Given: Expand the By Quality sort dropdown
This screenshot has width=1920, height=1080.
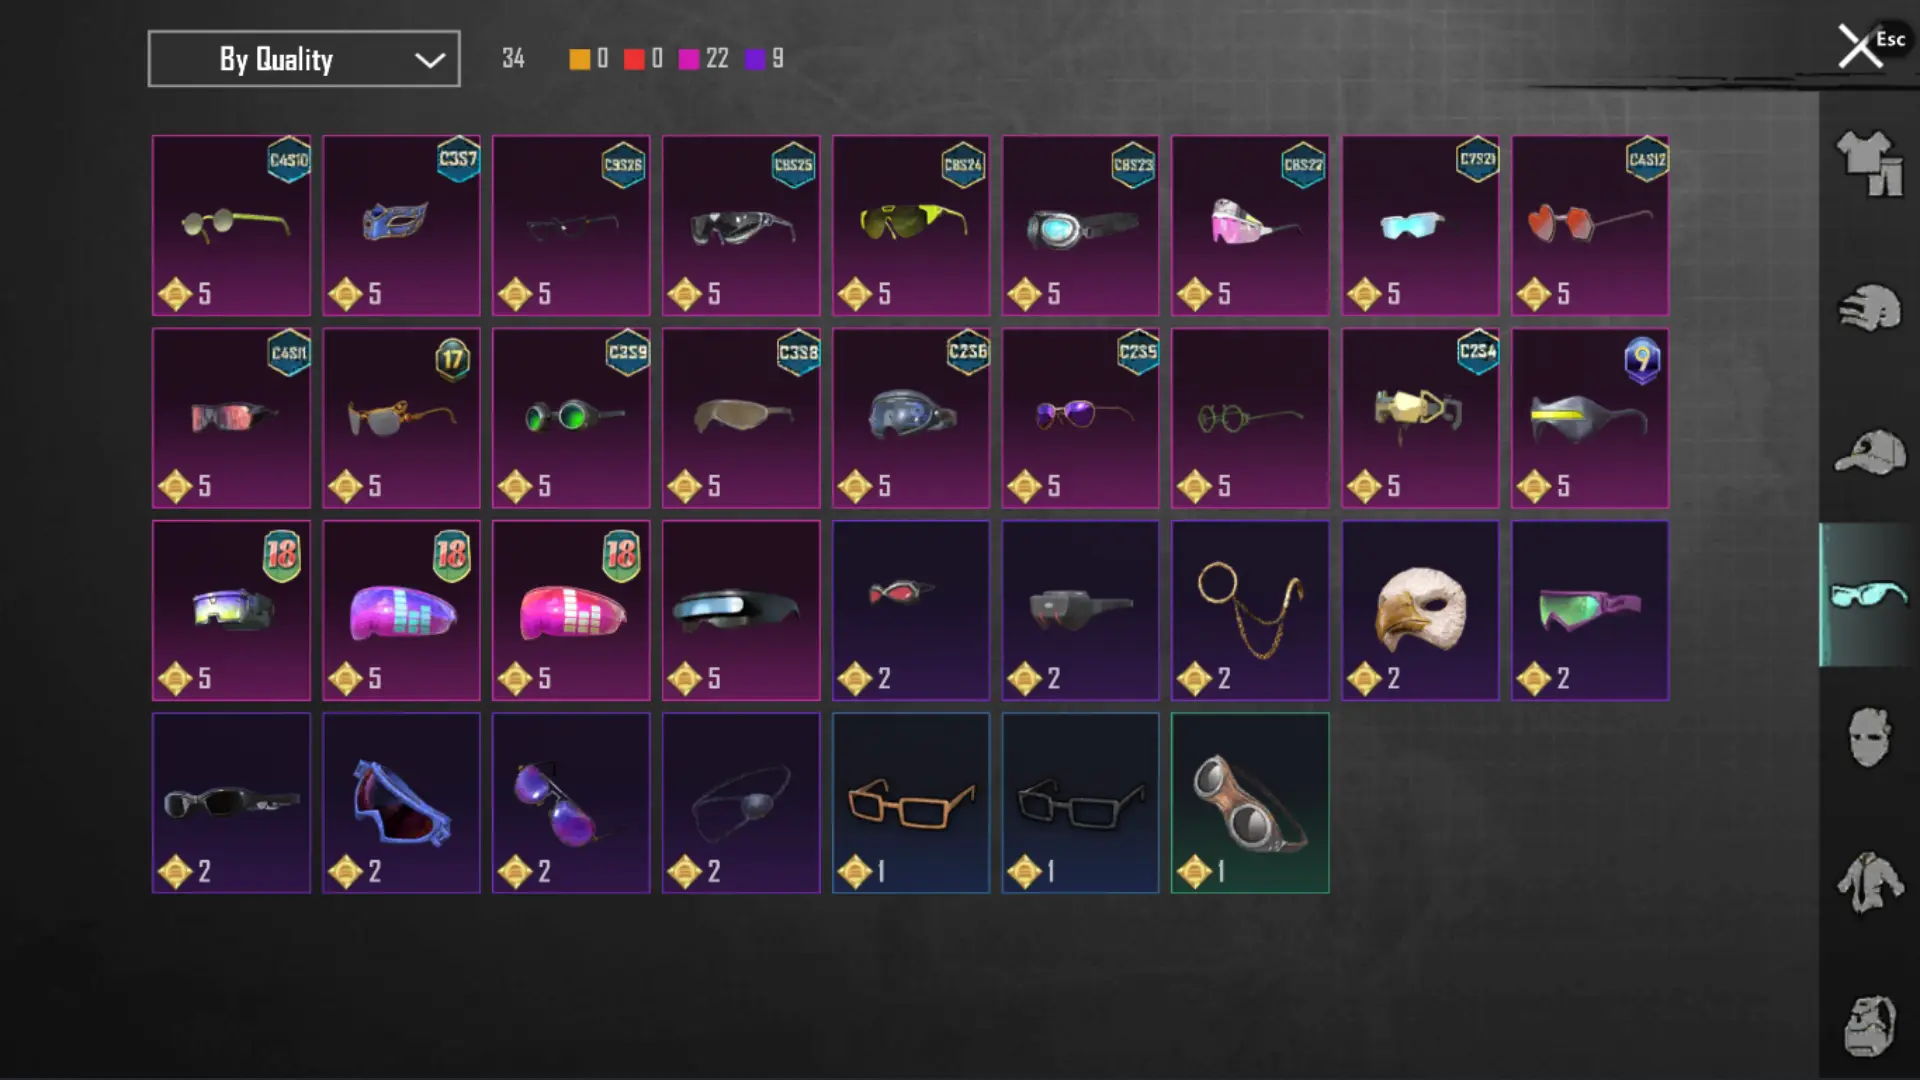Looking at the screenshot, I should pyautogui.click(x=304, y=59).
